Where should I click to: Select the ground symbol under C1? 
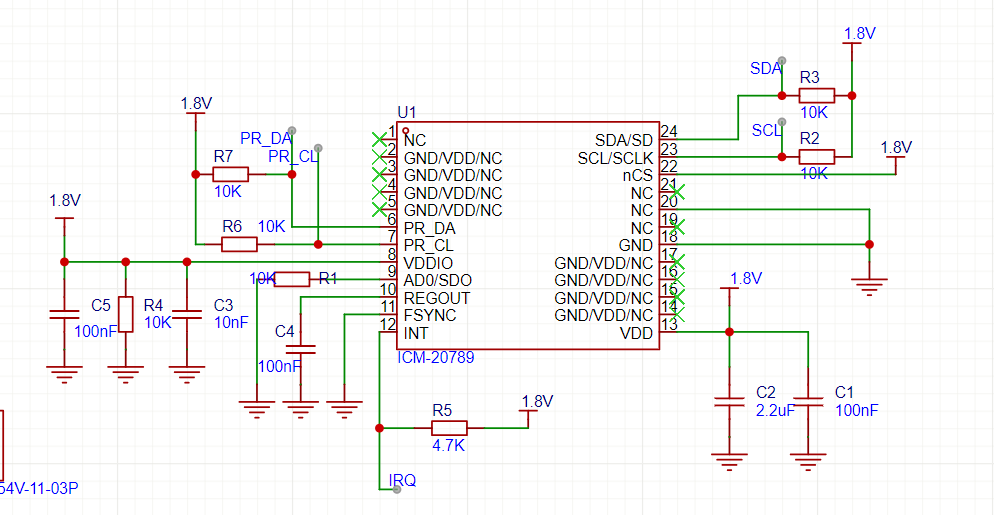click(808, 462)
